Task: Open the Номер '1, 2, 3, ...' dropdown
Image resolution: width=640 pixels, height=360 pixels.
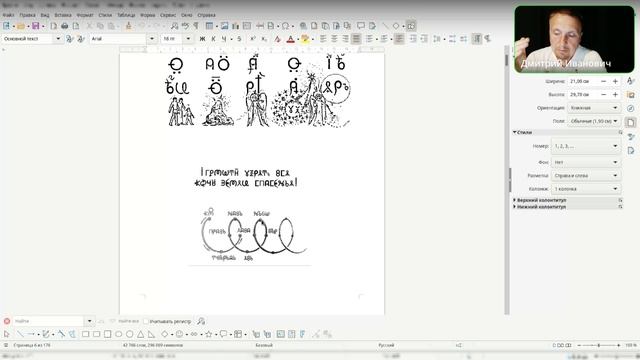Action: click(586, 146)
